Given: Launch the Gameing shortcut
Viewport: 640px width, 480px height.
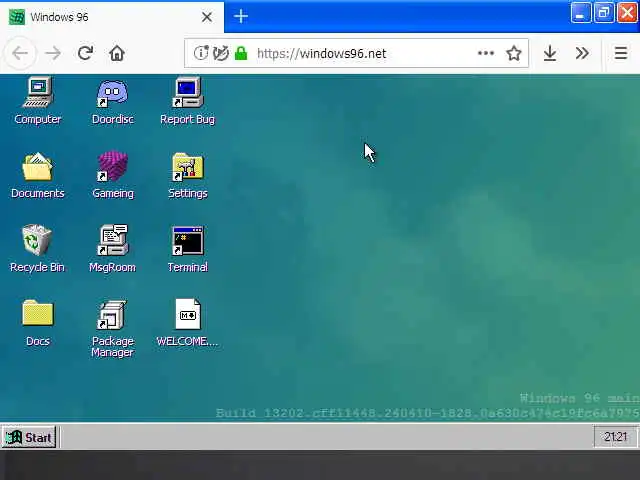Looking at the screenshot, I should 113,175.
